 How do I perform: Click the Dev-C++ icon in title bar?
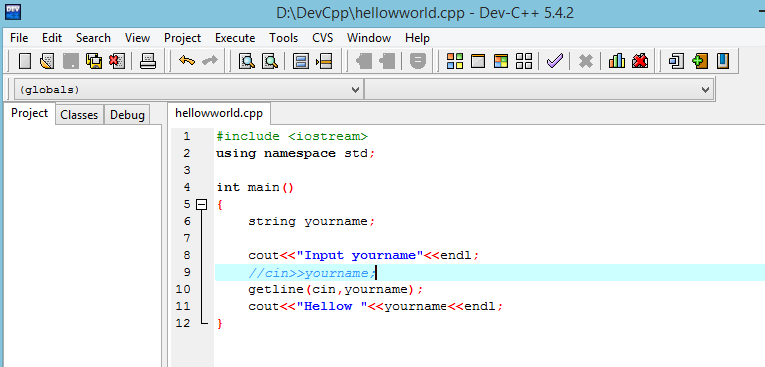(x=13, y=12)
